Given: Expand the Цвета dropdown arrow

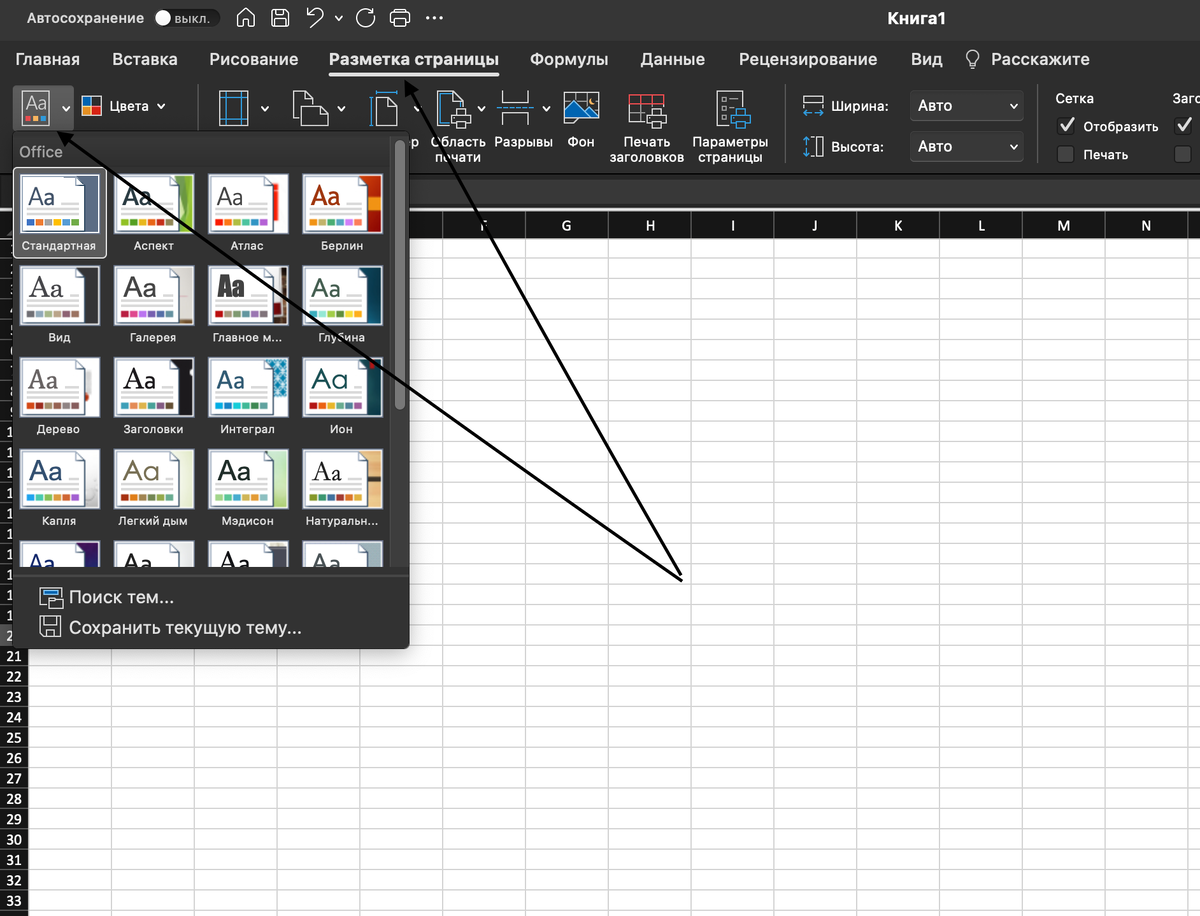Looking at the screenshot, I should [161, 106].
